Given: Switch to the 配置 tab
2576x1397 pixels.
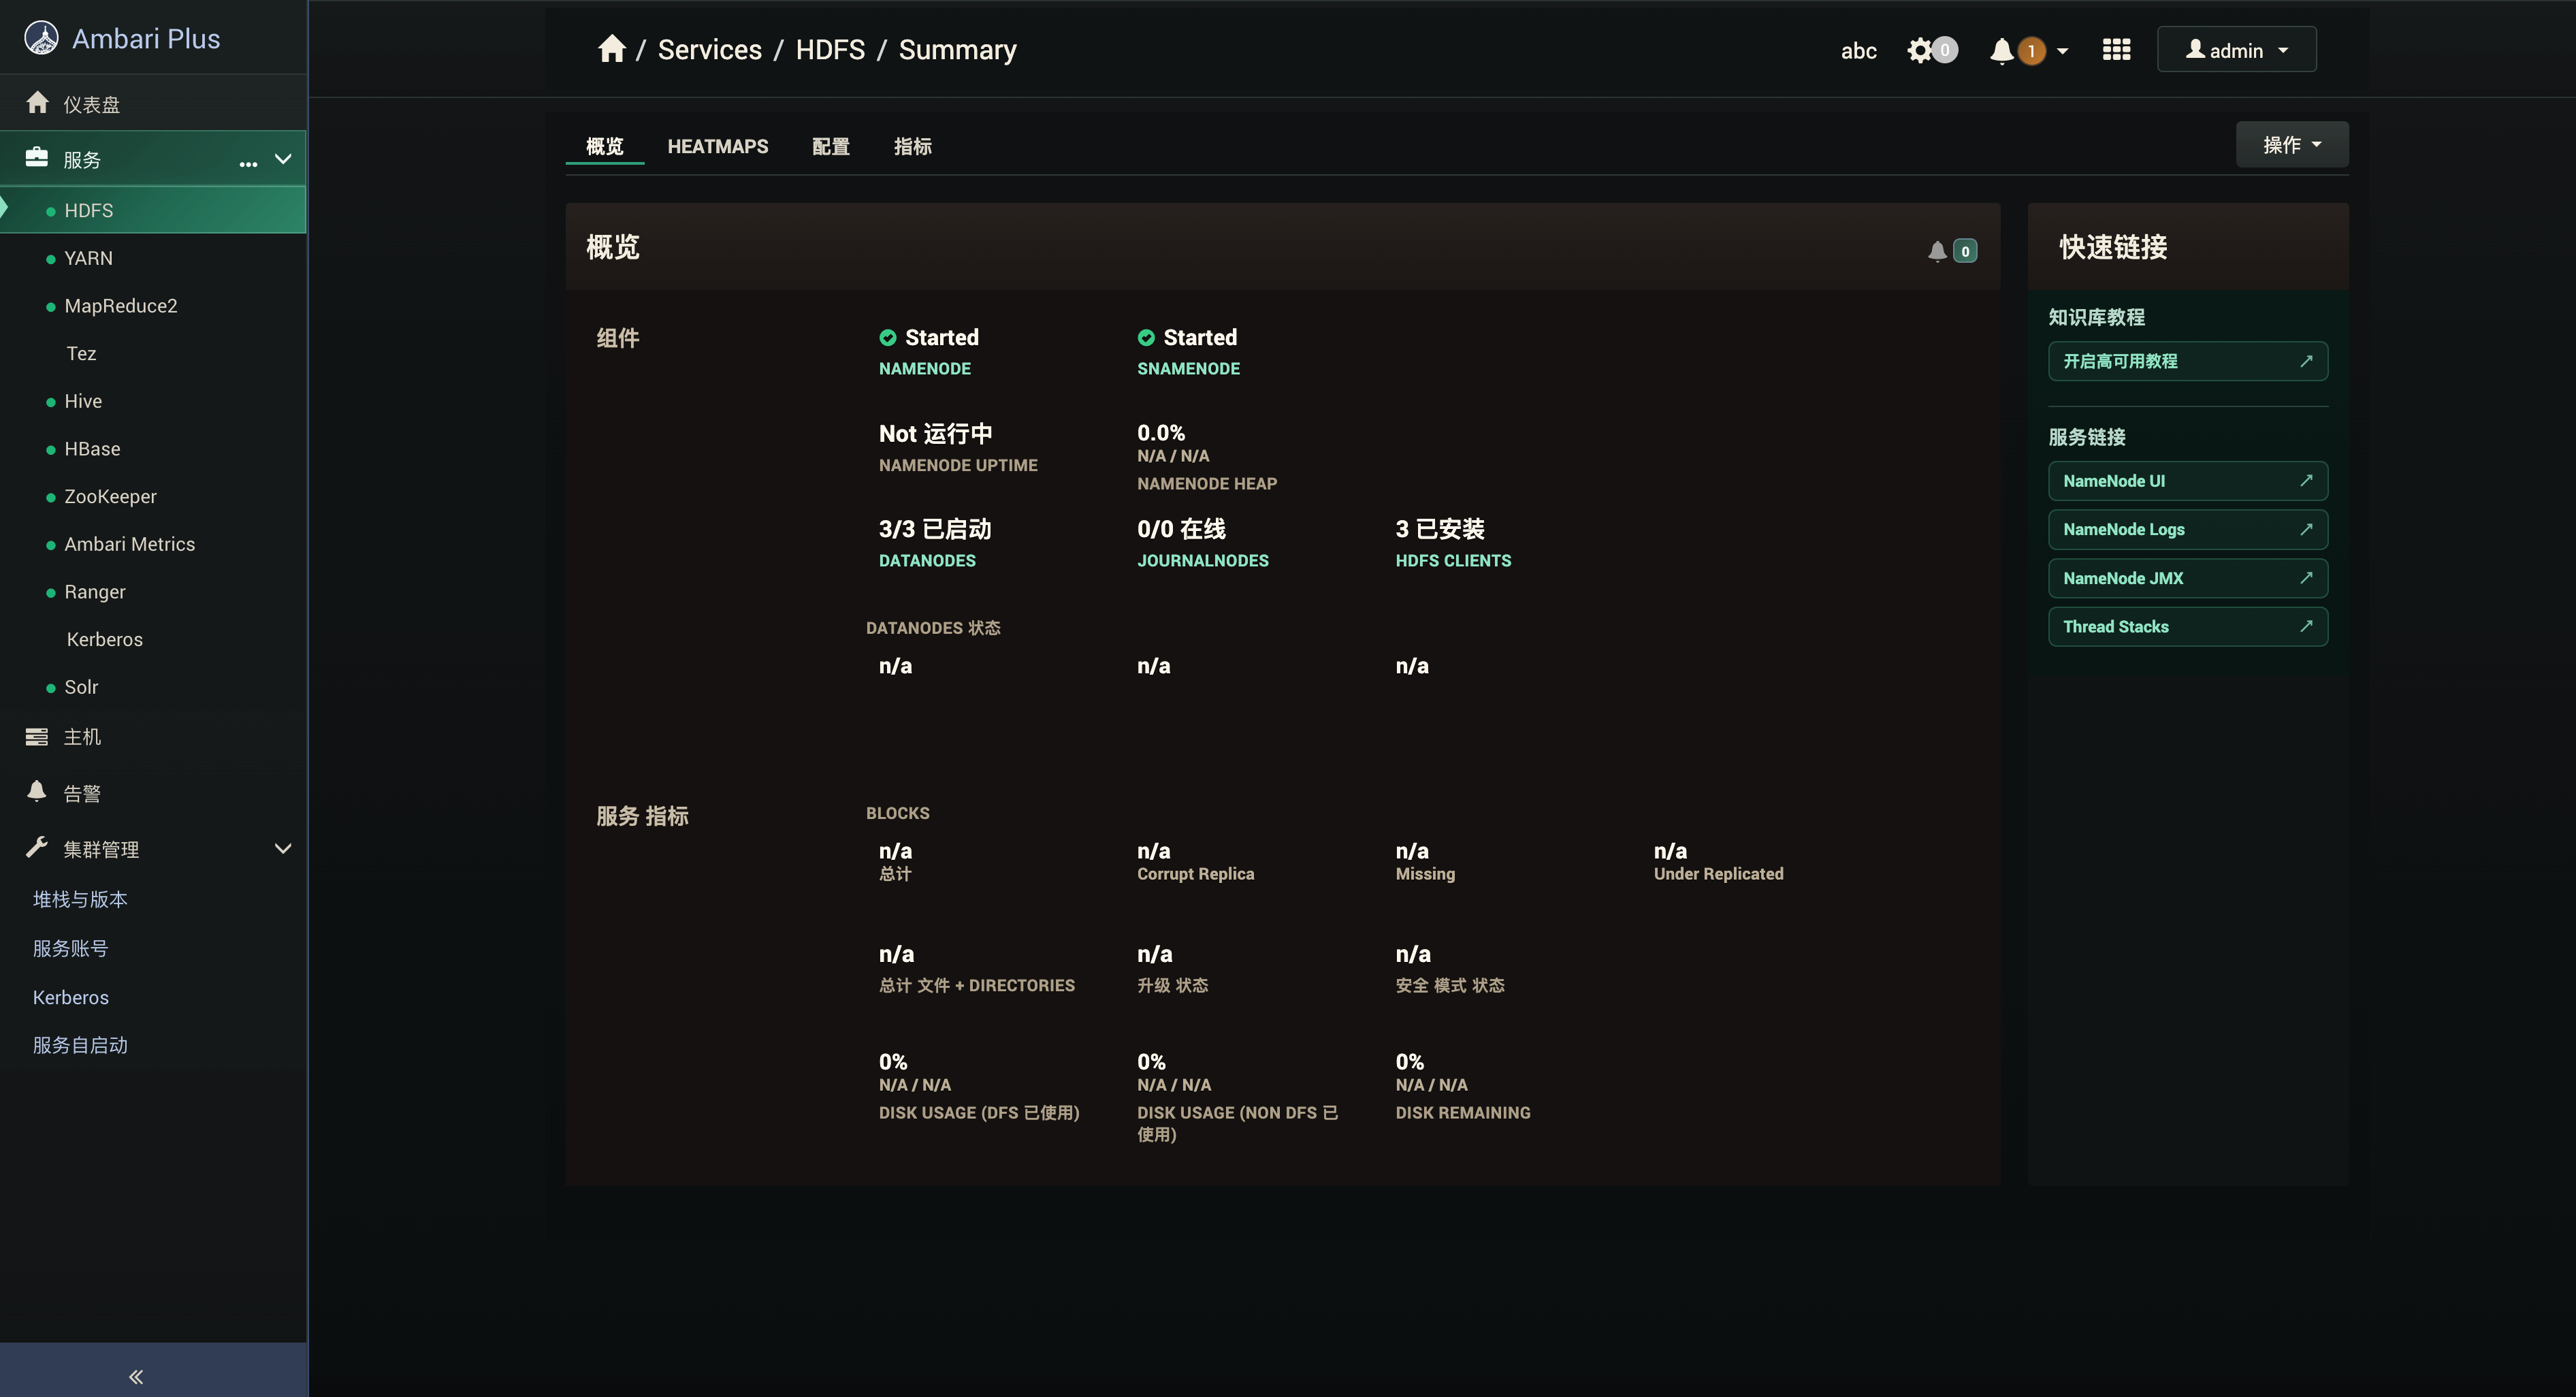Looking at the screenshot, I should 830,146.
